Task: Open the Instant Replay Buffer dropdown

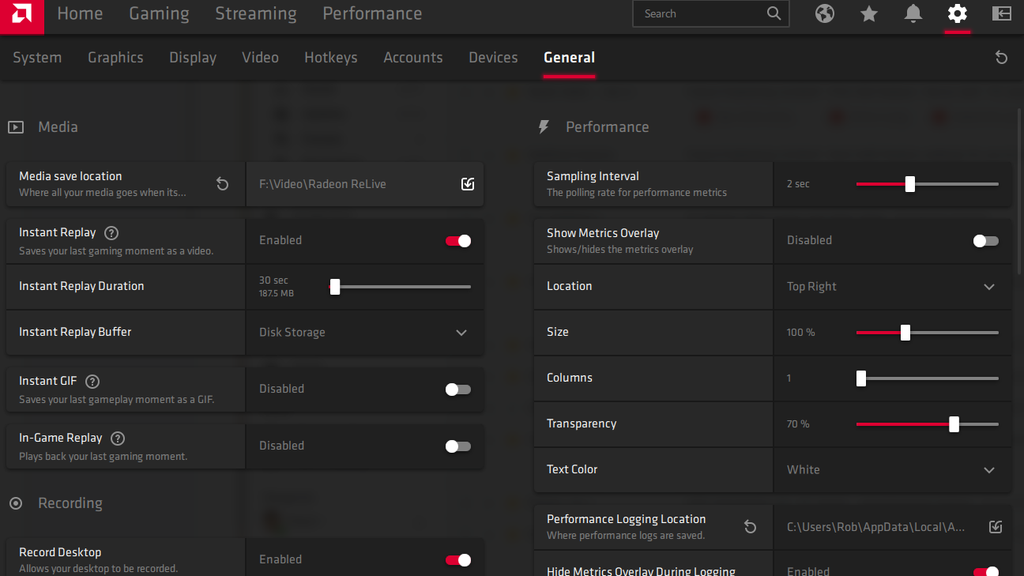Action: 461,332
